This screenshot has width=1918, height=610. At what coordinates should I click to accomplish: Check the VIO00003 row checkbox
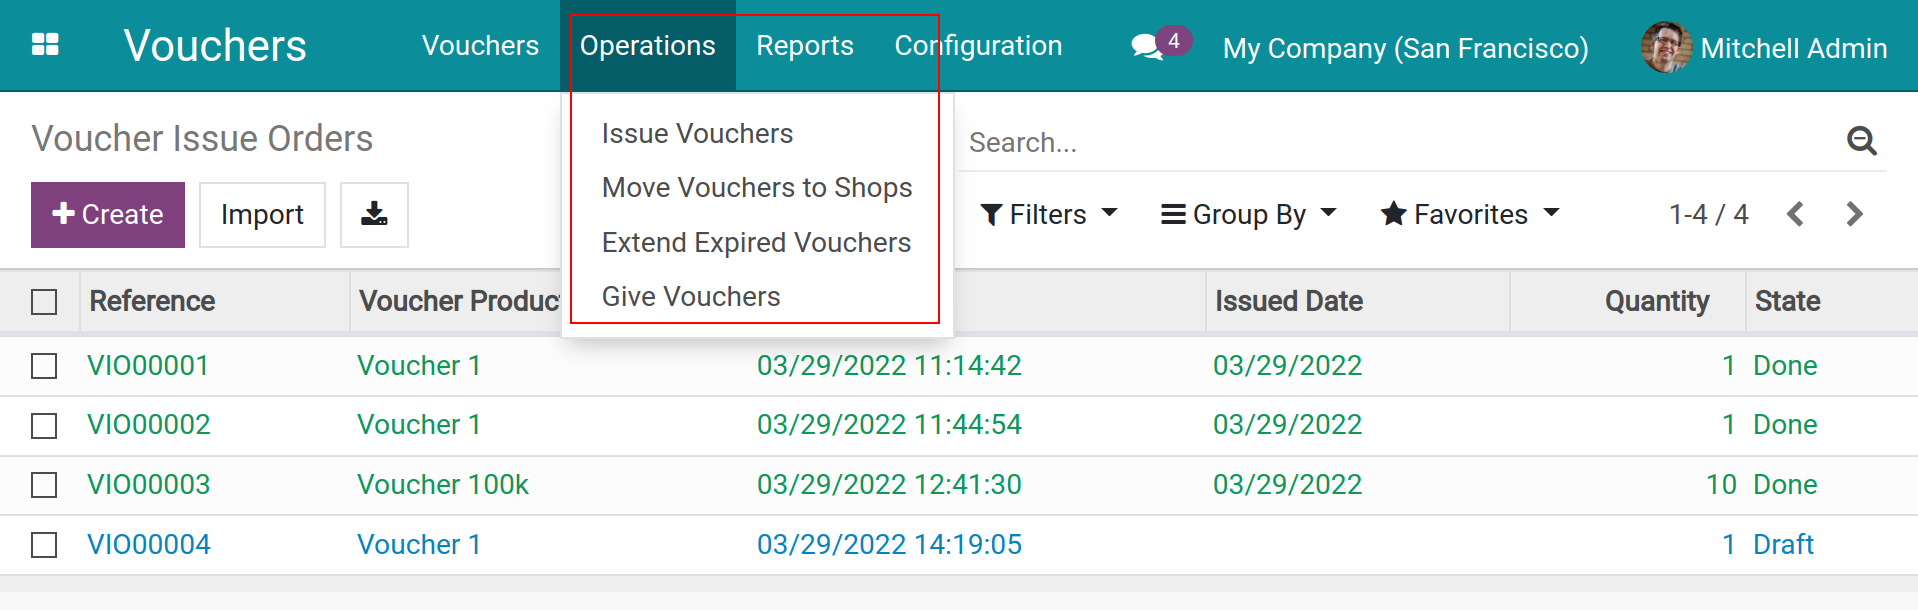pyautogui.click(x=44, y=485)
